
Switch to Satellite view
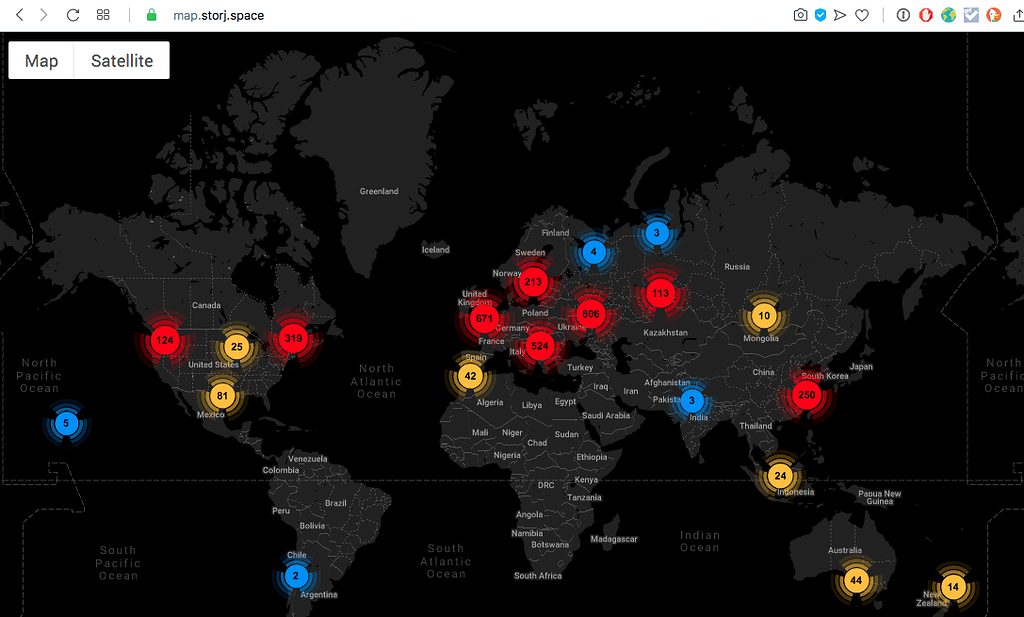point(121,60)
